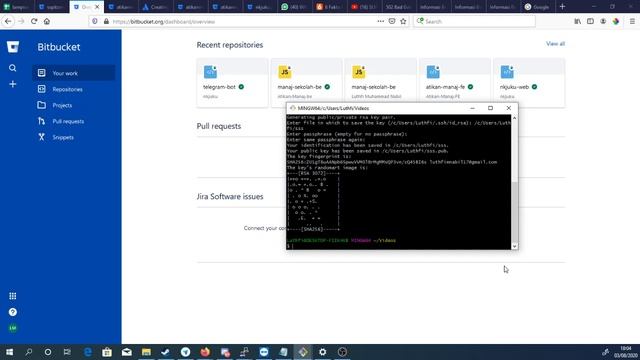
Task: Open File Explorer from the taskbar
Action: (146, 352)
